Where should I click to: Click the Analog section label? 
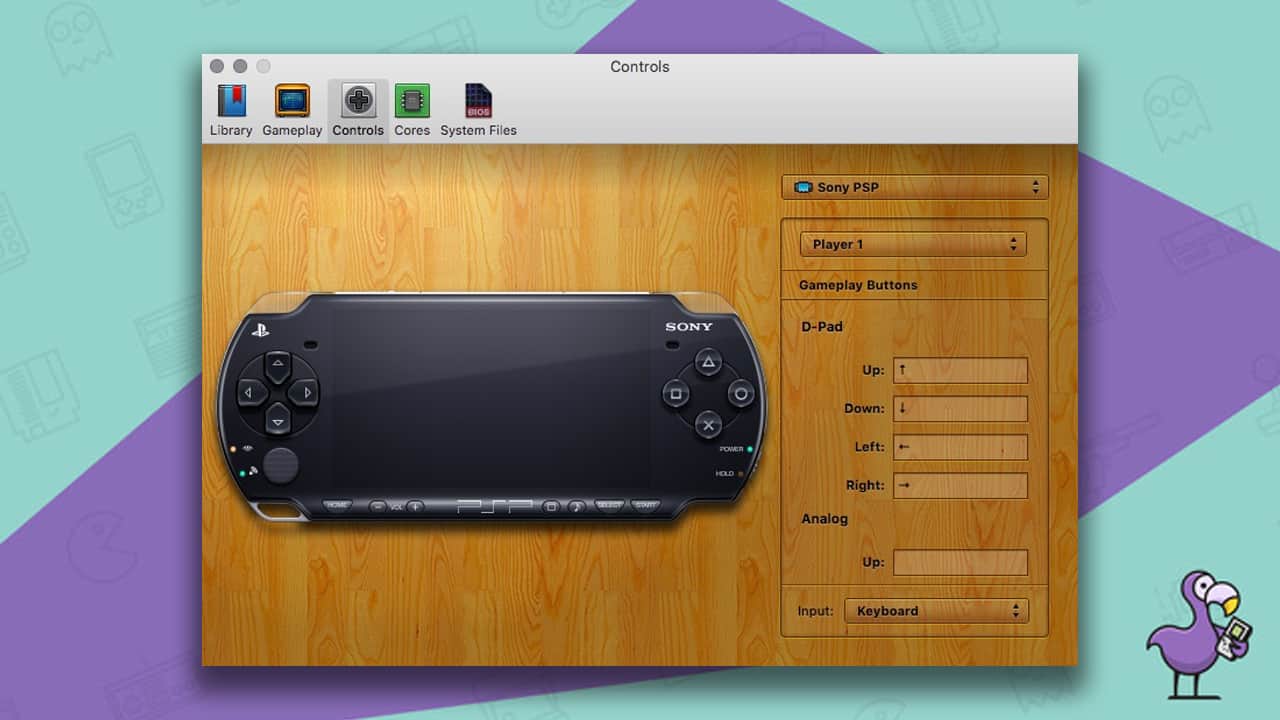tap(824, 518)
